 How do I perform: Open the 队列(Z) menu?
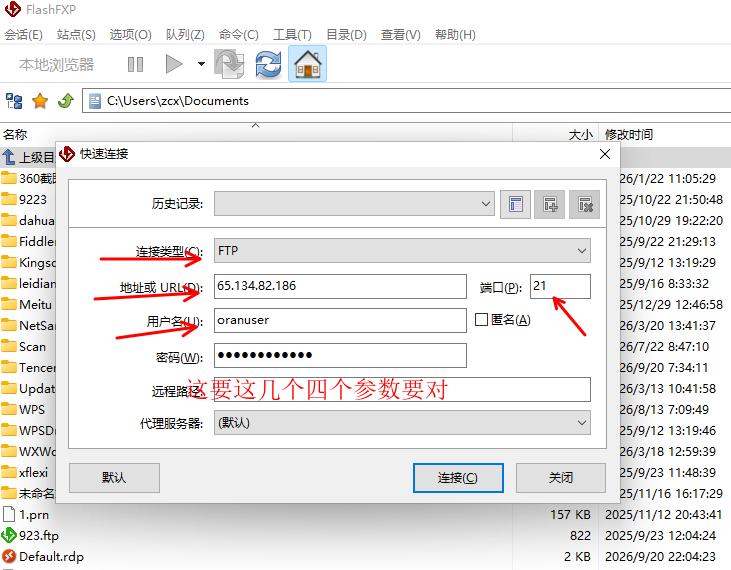(185, 35)
